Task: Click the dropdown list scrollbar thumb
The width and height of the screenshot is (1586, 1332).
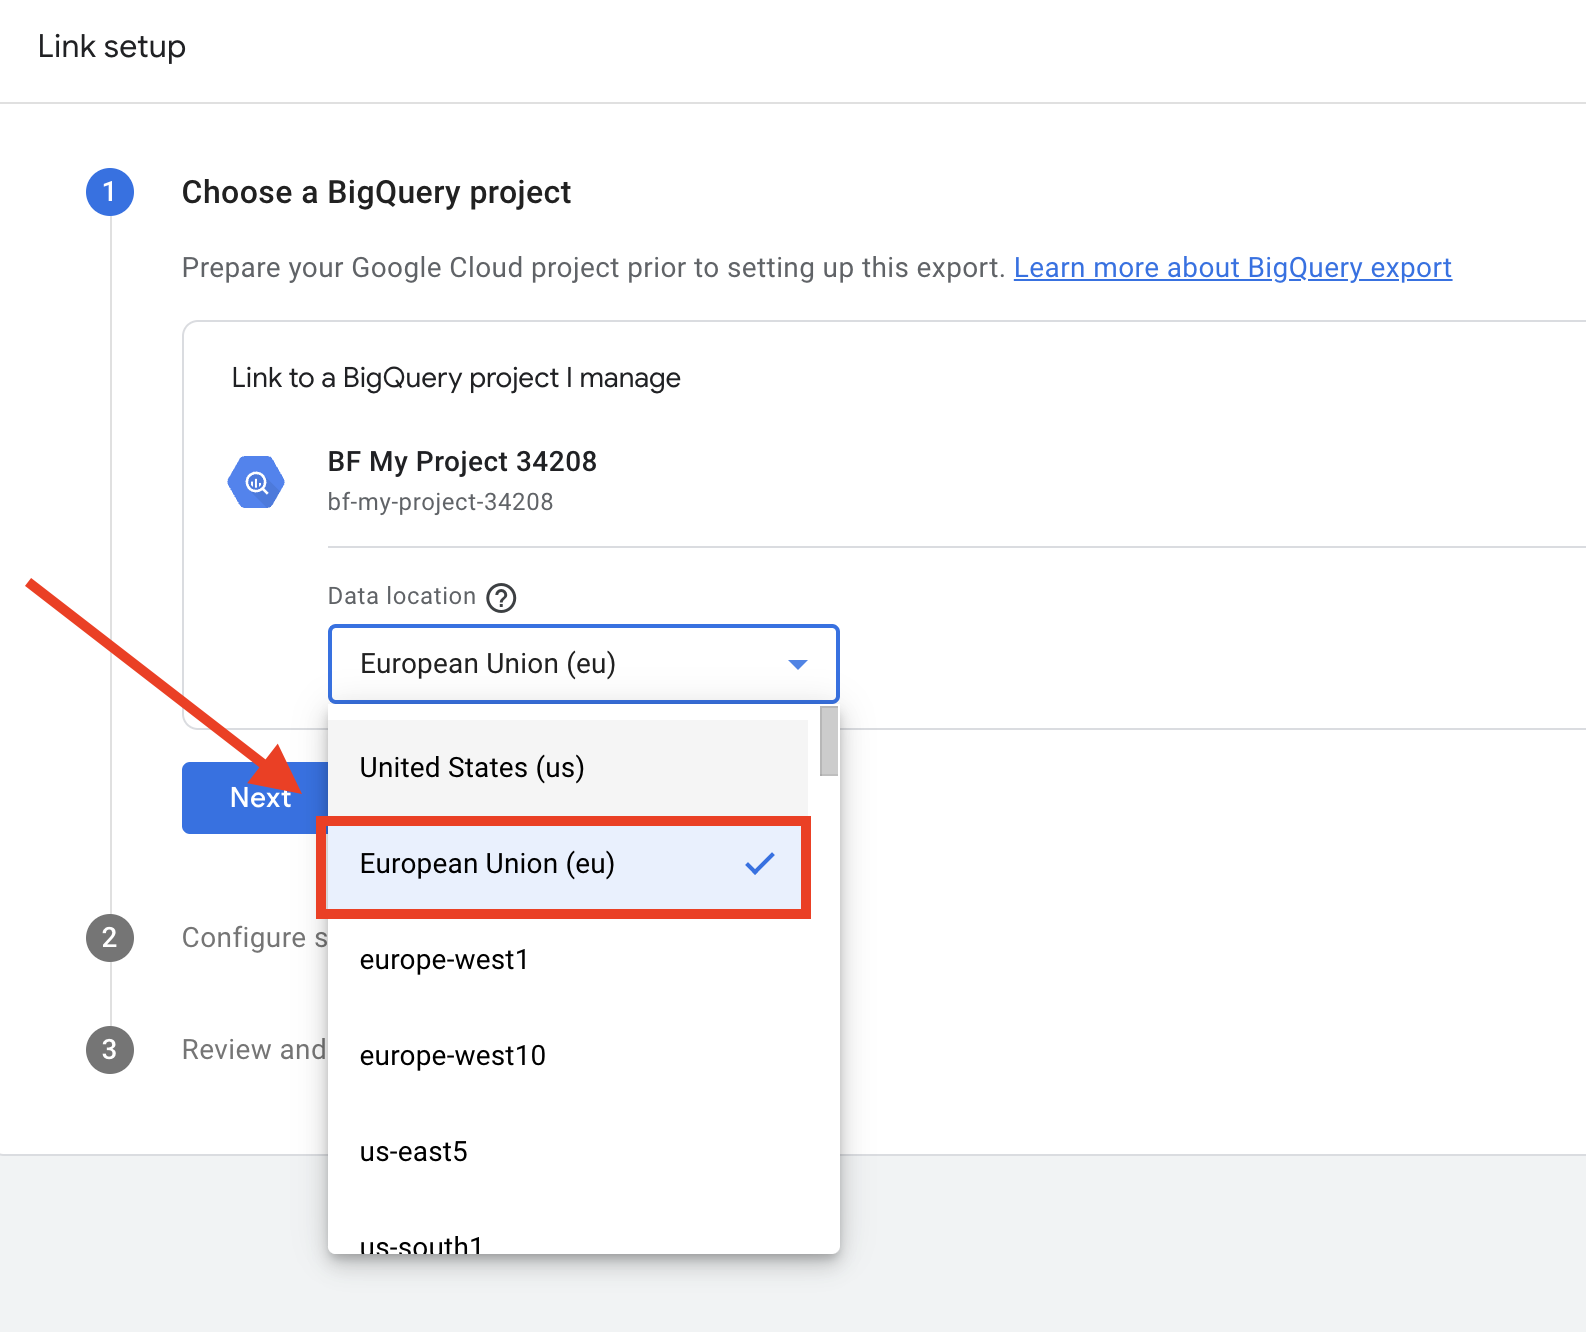Action: coord(829,741)
